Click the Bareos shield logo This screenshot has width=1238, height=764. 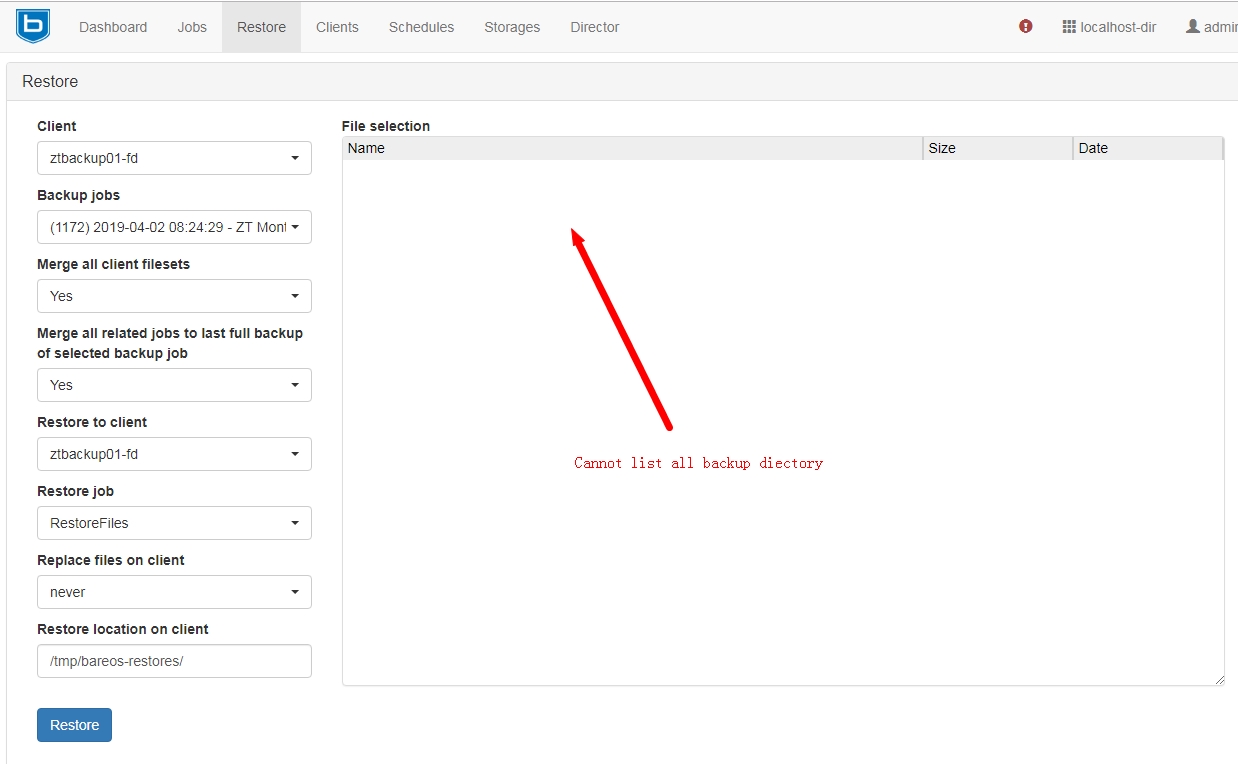click(x=33, y=26)
